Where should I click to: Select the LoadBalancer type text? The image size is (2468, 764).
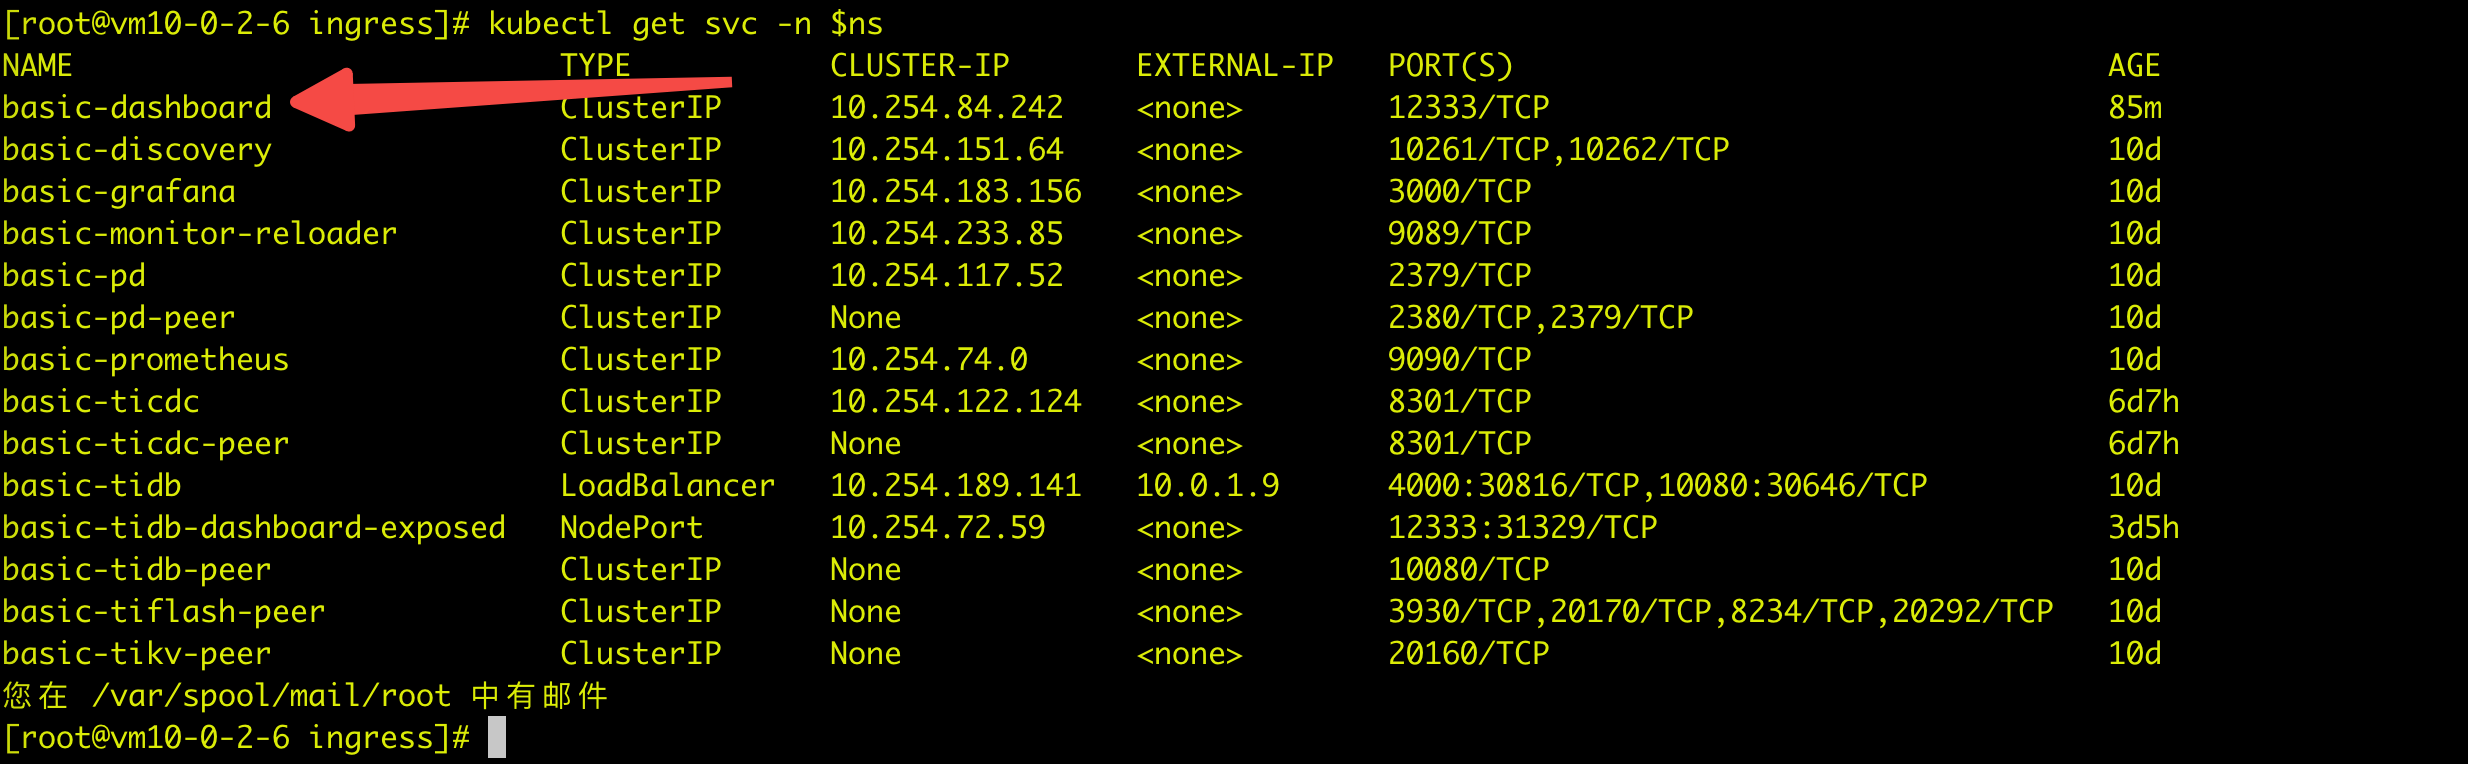click(x=668, y=485)
